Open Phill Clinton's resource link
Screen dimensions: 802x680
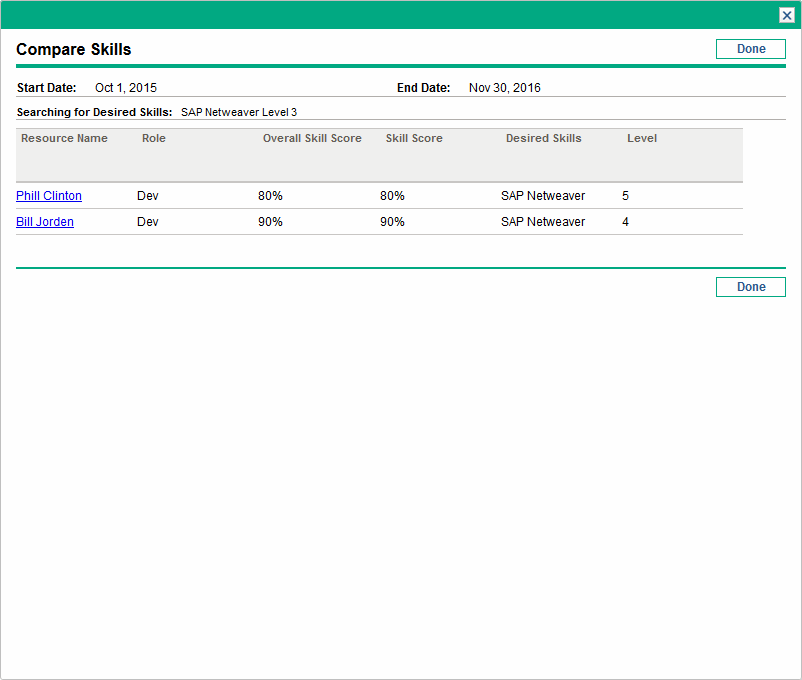[49, 196]
